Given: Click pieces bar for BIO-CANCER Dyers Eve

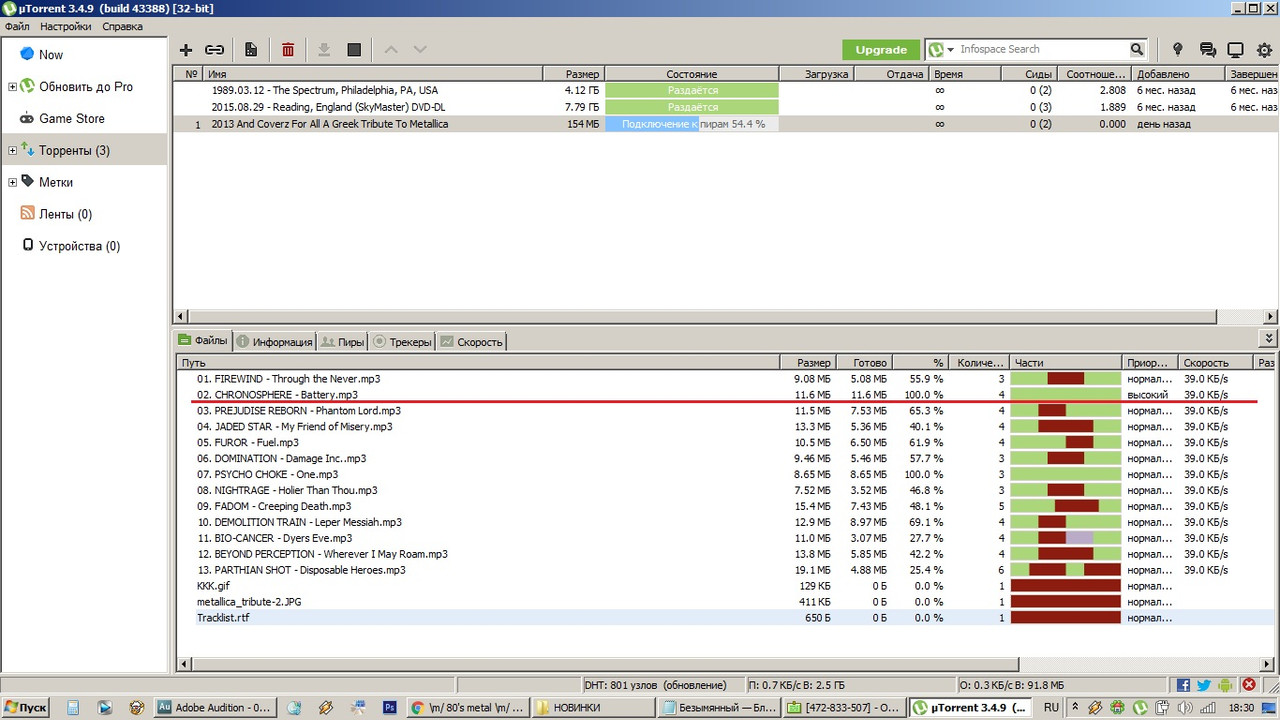Looking at the screenshot, I should (x=1065, y=538).
